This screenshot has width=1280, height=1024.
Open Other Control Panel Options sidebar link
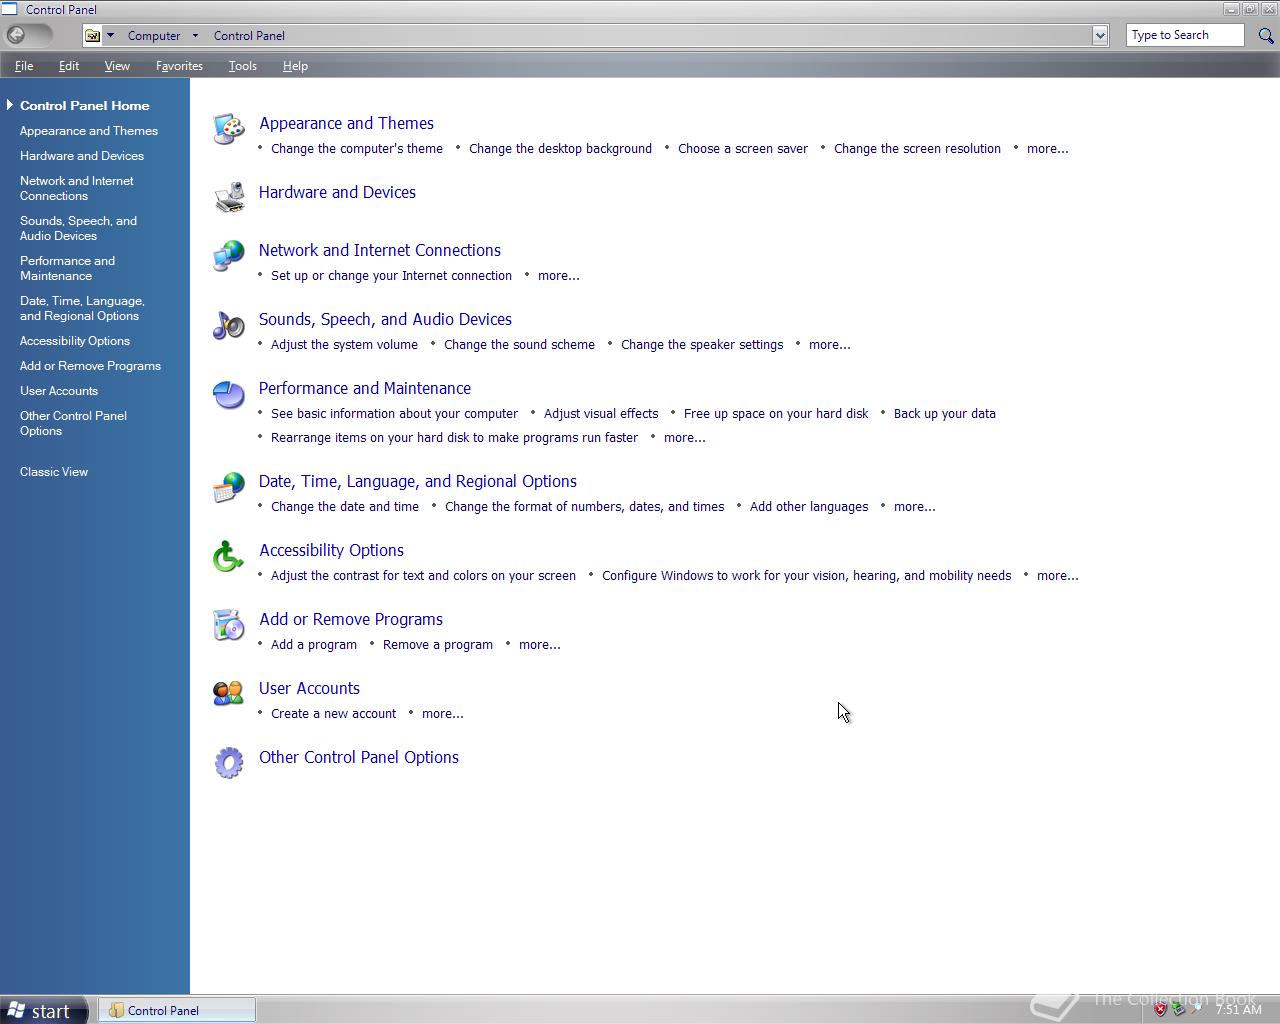73,423
